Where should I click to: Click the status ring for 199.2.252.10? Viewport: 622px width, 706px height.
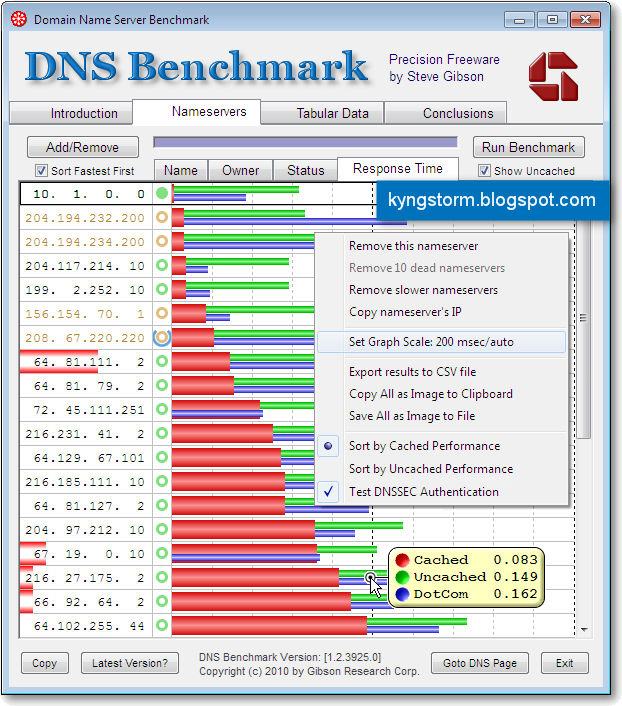click(162, 289)
